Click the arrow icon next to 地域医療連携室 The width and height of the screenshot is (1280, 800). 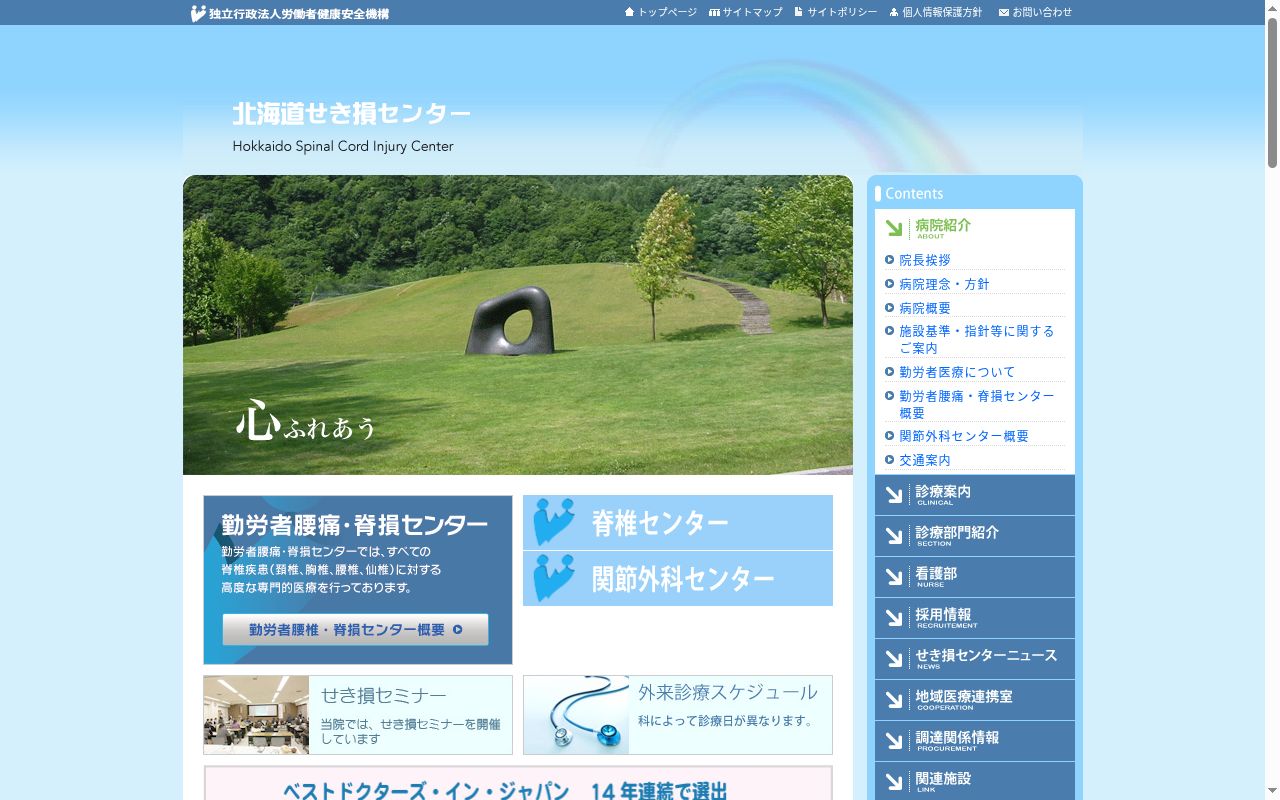(x=894, y=700)
